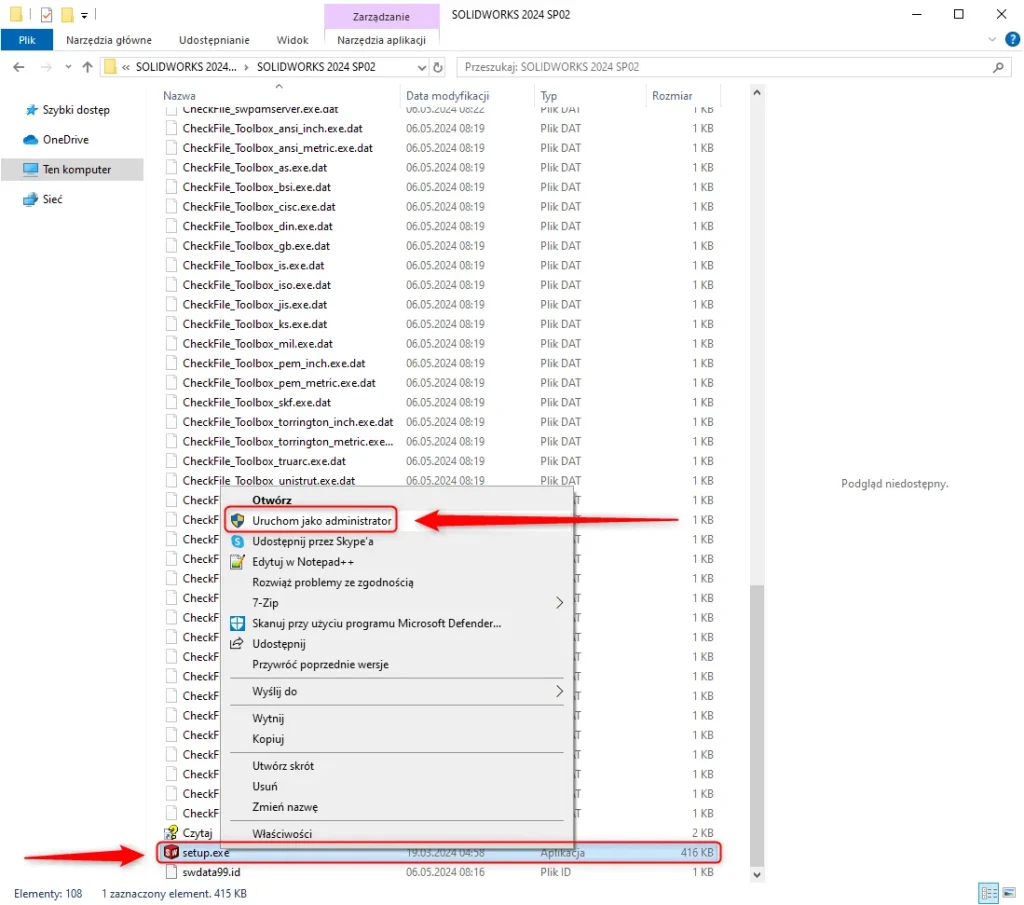Click the admin shield icon in menu

[238, 520]
